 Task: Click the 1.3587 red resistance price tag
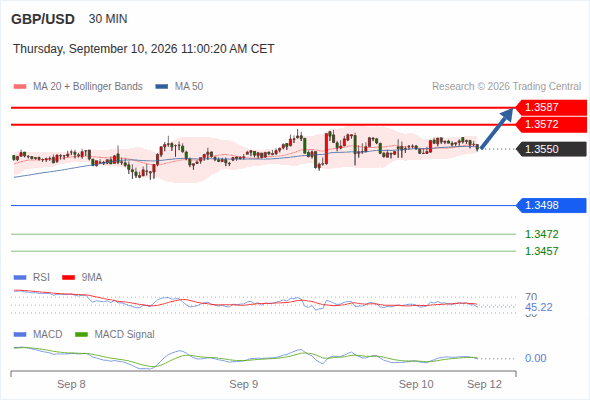pyautogui.click(x=551, y=107)
